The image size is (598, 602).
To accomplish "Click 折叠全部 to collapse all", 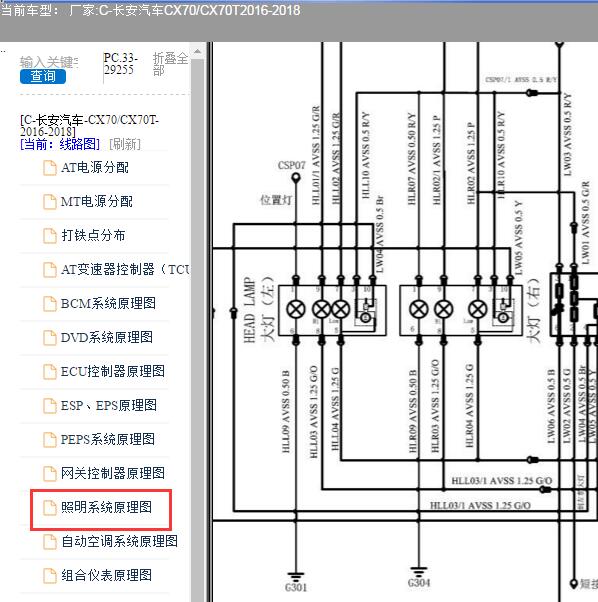I will (170, 64).
